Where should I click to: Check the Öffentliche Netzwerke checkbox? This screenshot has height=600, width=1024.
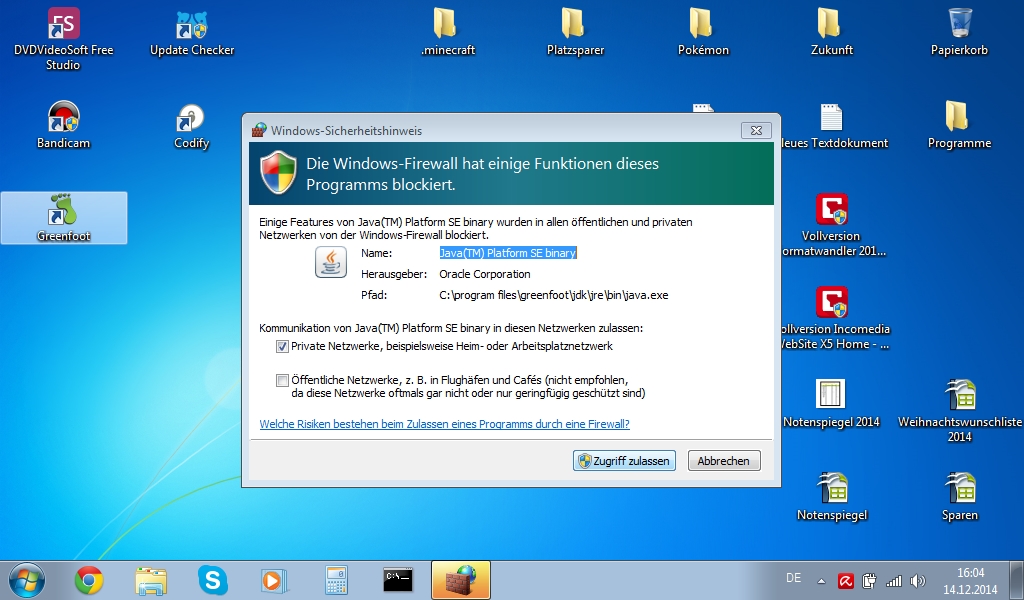pos(282,380)
